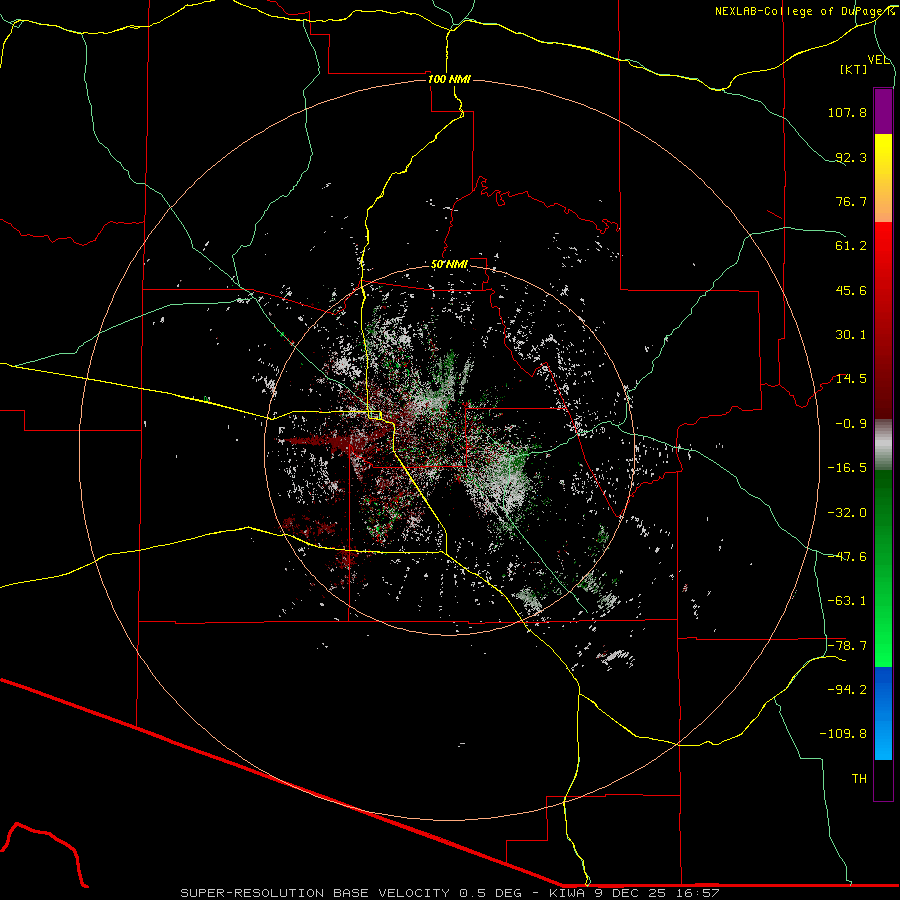
Task: Click the -16.5 value on velocity scale
Action: point(847,468)
